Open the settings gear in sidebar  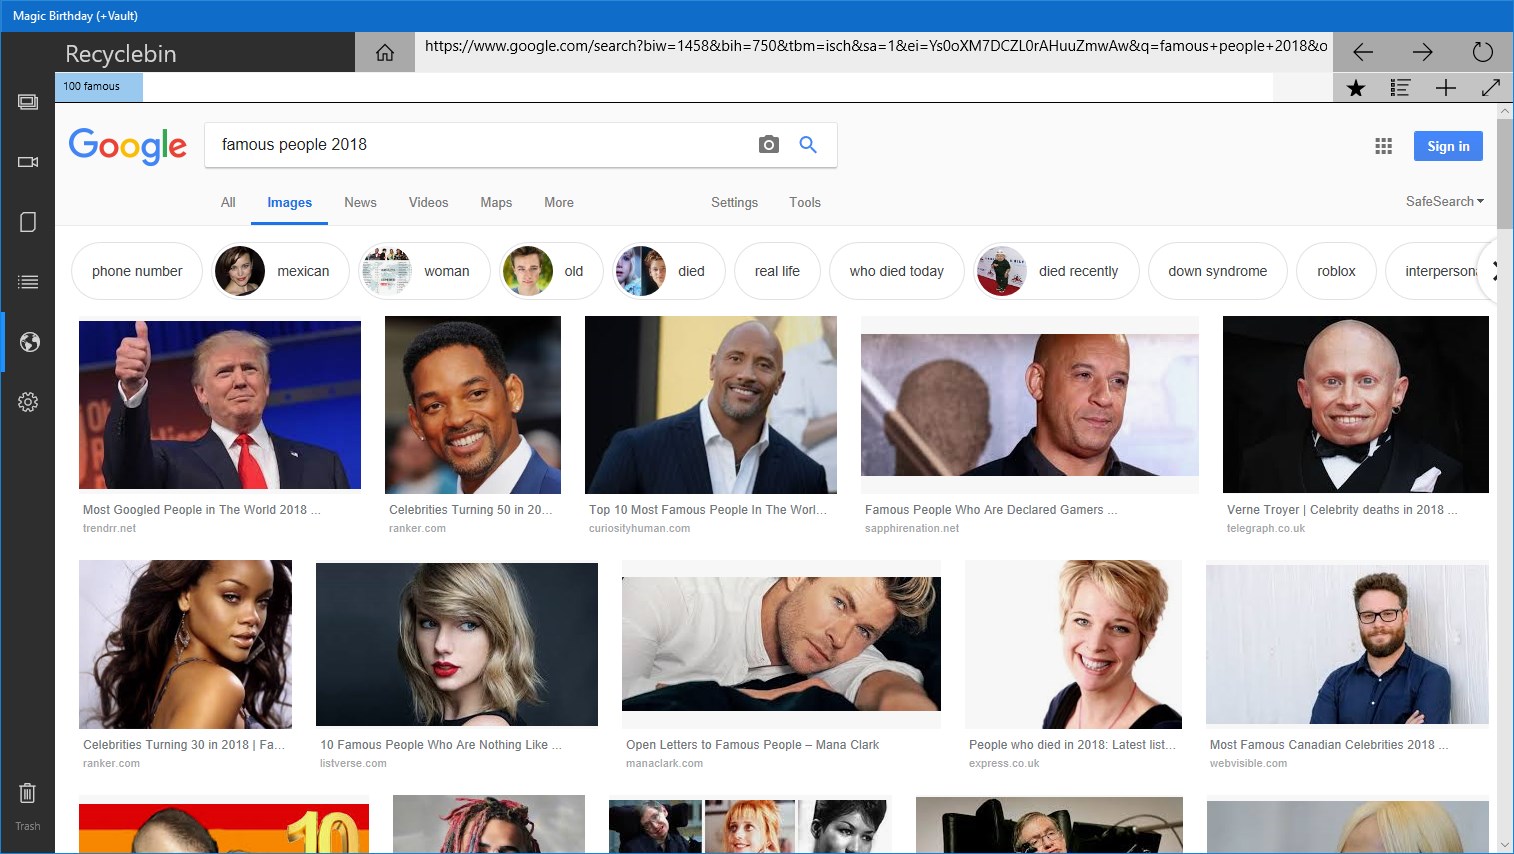coord(28,402)
